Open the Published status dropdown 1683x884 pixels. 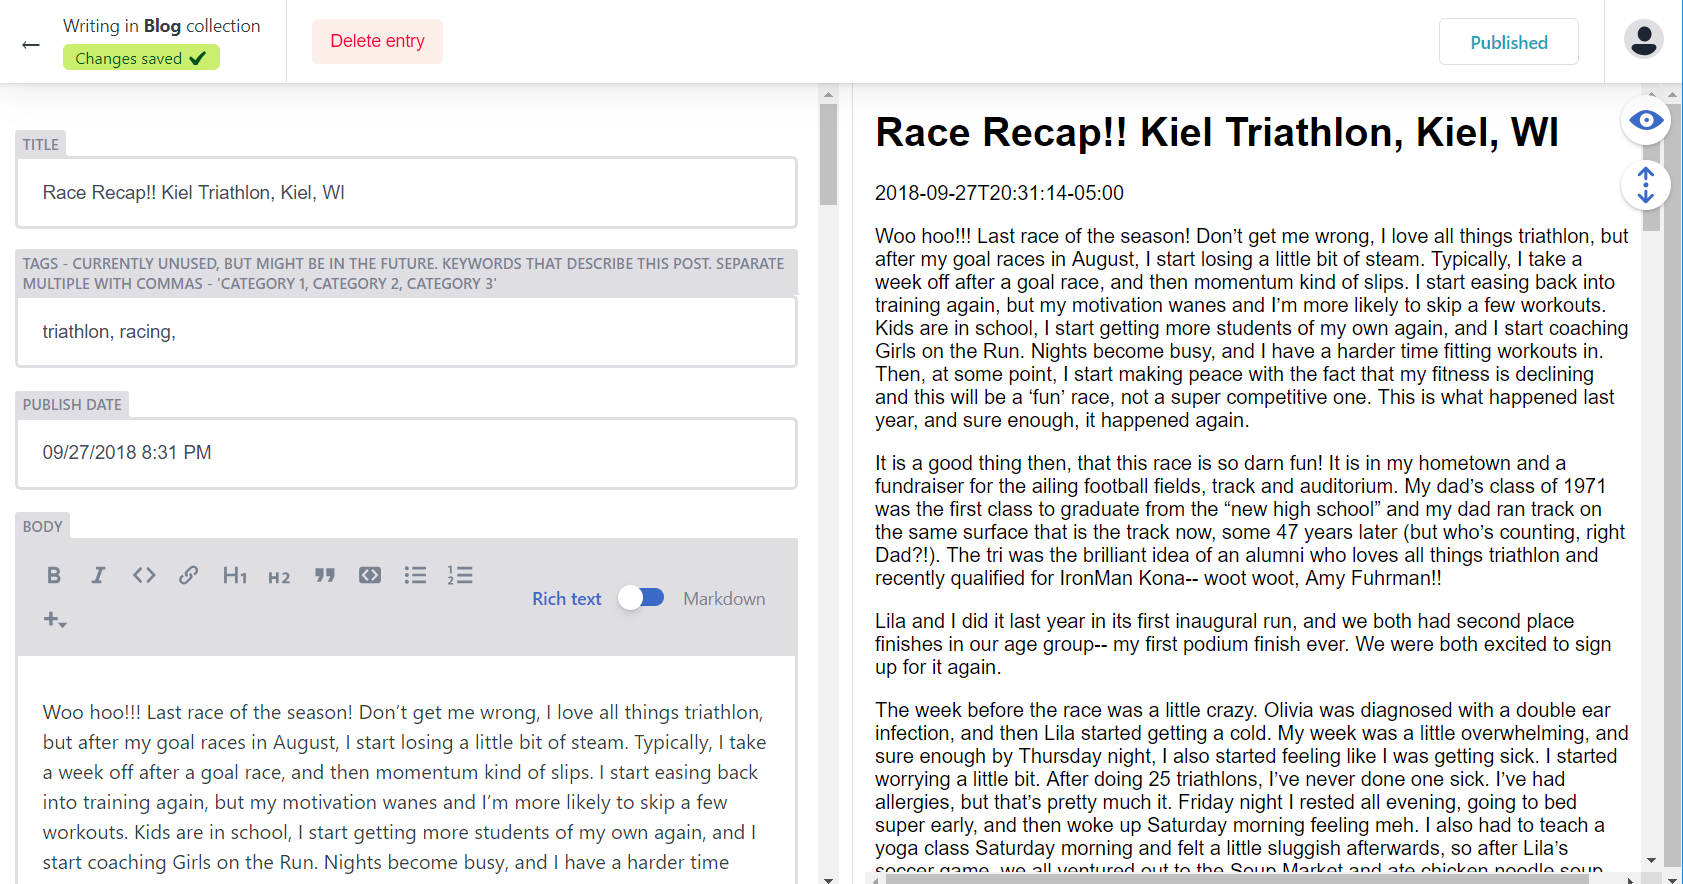(1508, 42)
